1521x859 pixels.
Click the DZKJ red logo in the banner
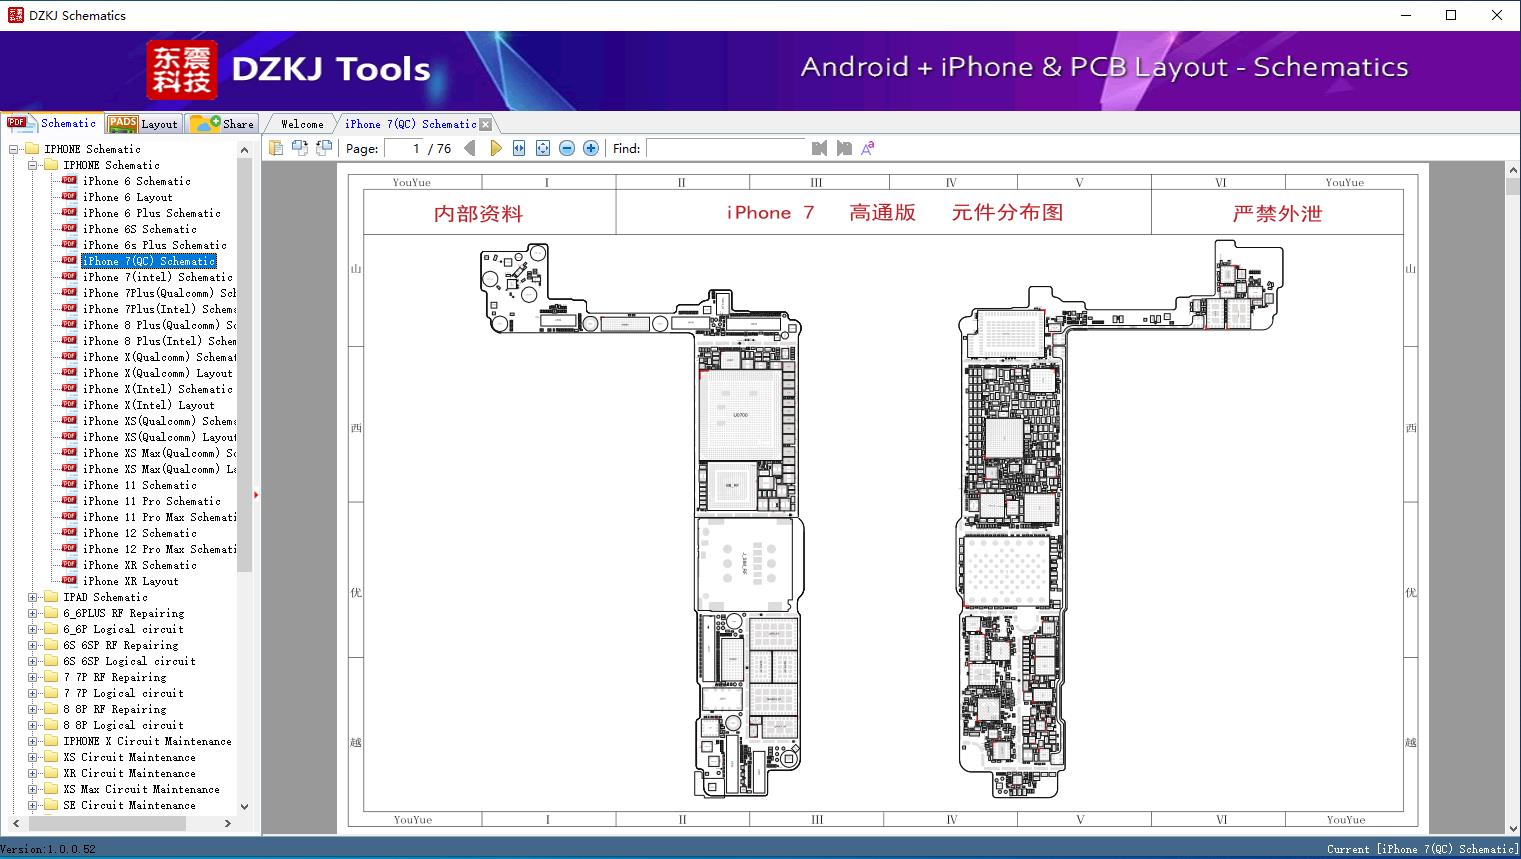pyautogui.click(x=181, y=70)
